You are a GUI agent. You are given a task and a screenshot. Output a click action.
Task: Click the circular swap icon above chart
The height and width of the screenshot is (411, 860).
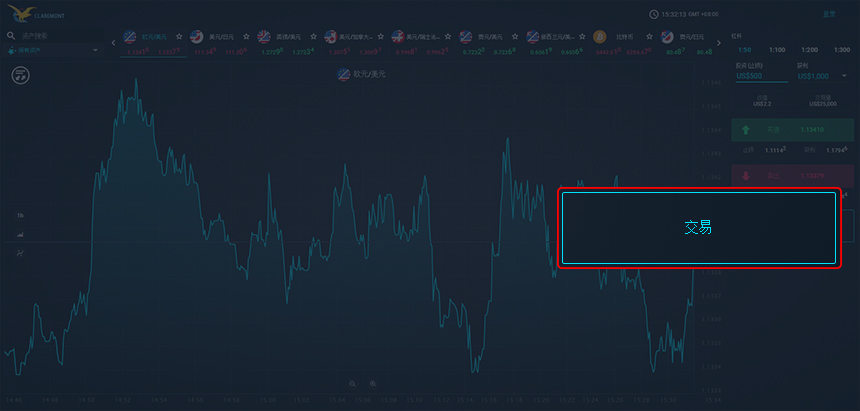point(20,74)
